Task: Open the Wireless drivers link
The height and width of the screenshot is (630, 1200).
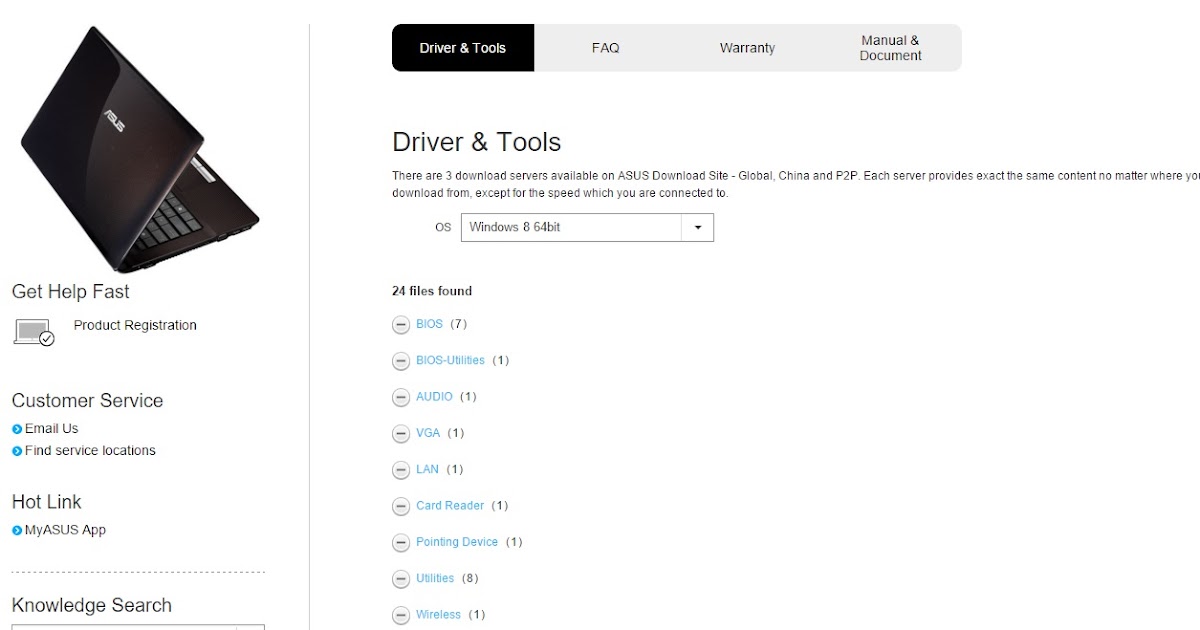Action: point(438,615)
